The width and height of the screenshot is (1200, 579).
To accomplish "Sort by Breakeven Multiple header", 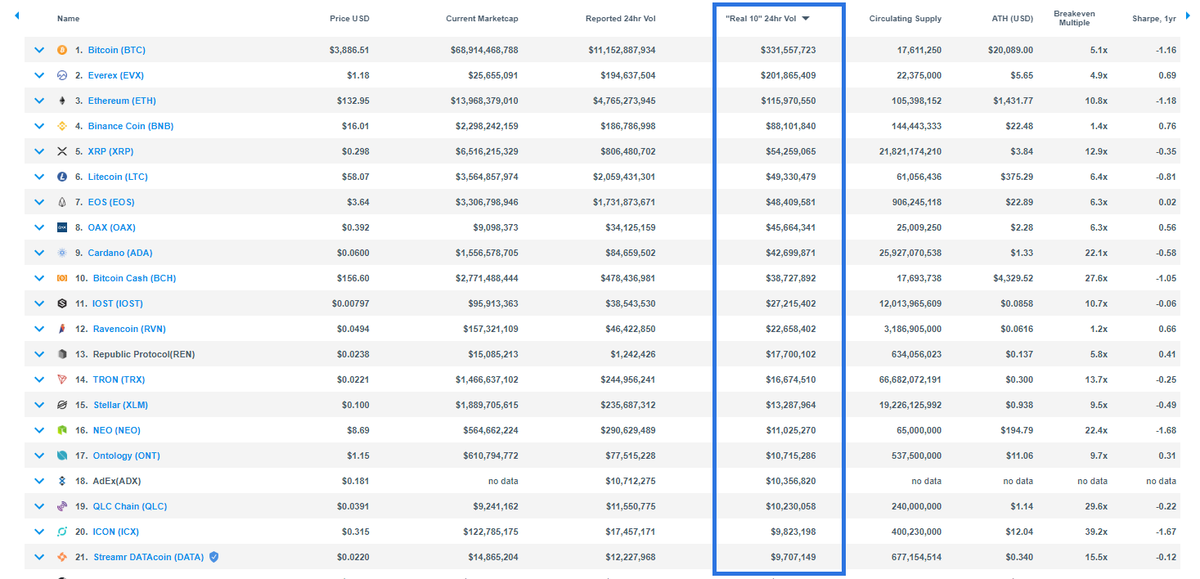I will 1074,17.
